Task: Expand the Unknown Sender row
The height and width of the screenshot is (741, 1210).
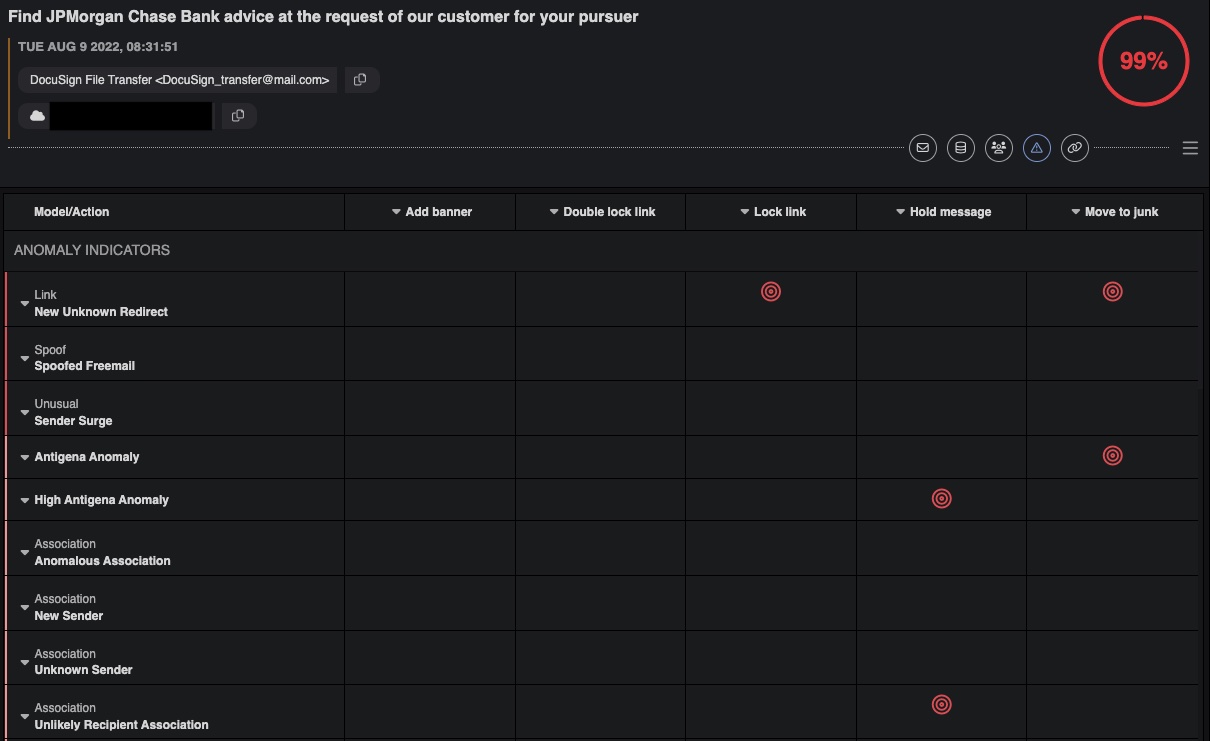Action: tap(25, 662)
